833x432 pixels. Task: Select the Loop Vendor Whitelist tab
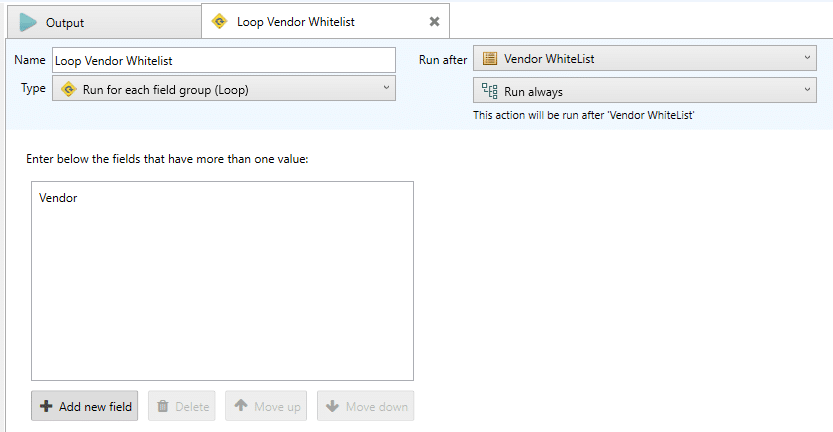pyautogui.click(x=325, y=21)
